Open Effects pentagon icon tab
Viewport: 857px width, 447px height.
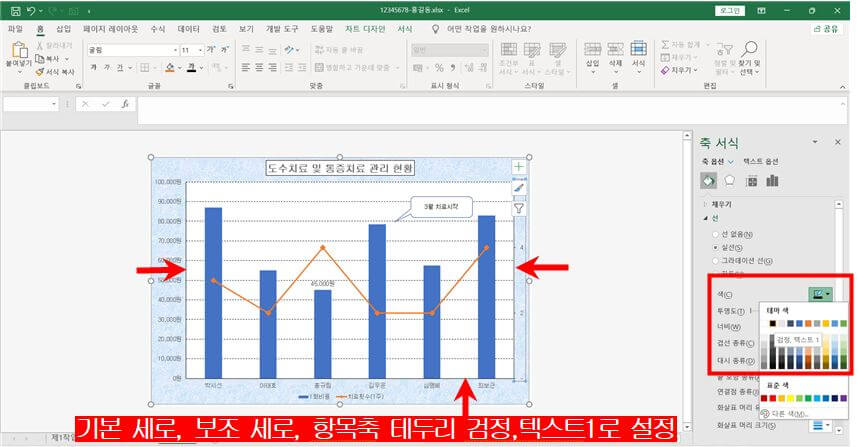[x=730, y=180]
